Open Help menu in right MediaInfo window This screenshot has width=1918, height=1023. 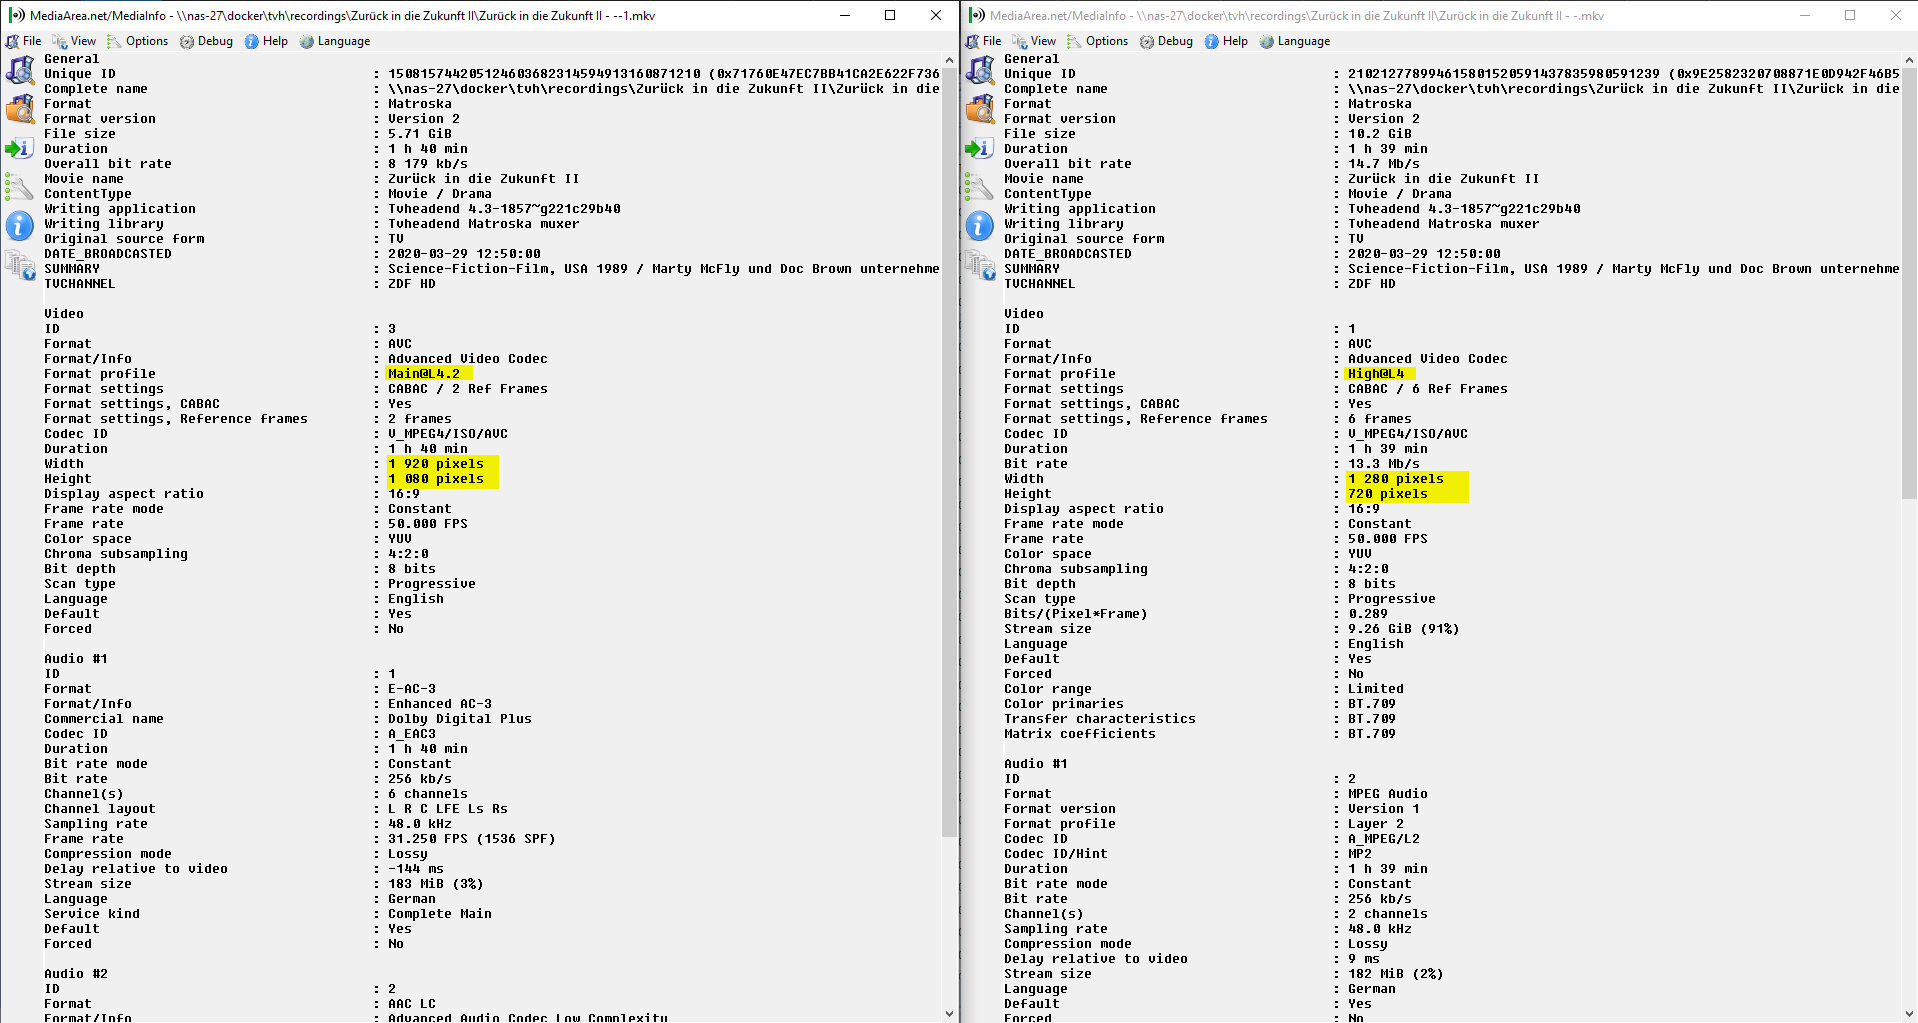tap(1227, 41)
